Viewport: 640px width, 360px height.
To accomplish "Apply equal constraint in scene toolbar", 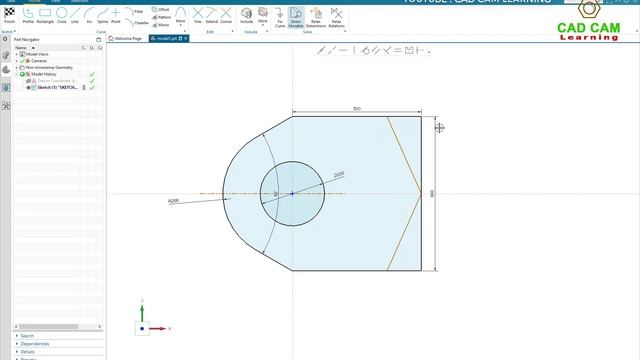I will tap(398, 50).
